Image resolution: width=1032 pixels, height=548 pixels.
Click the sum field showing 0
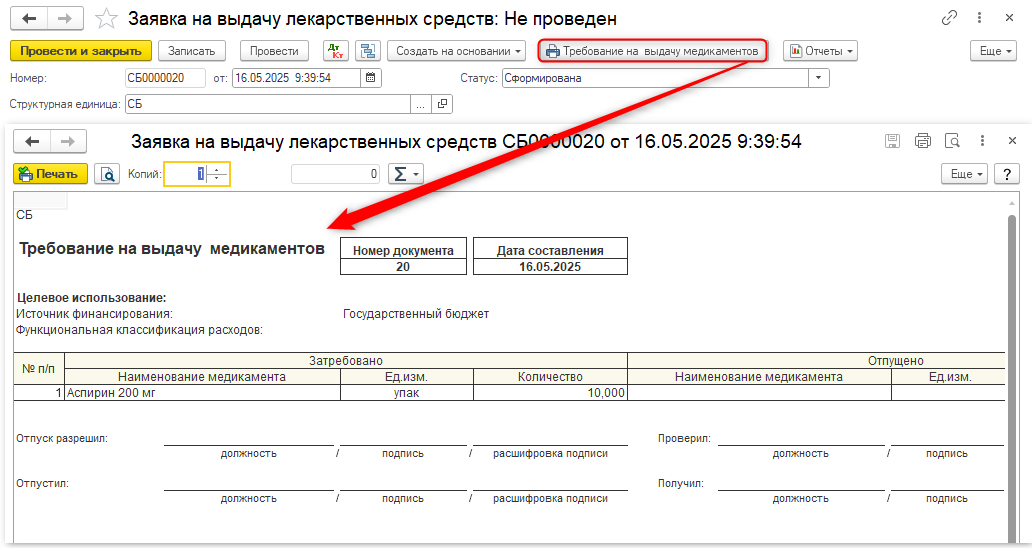click(x=336, y=174)
